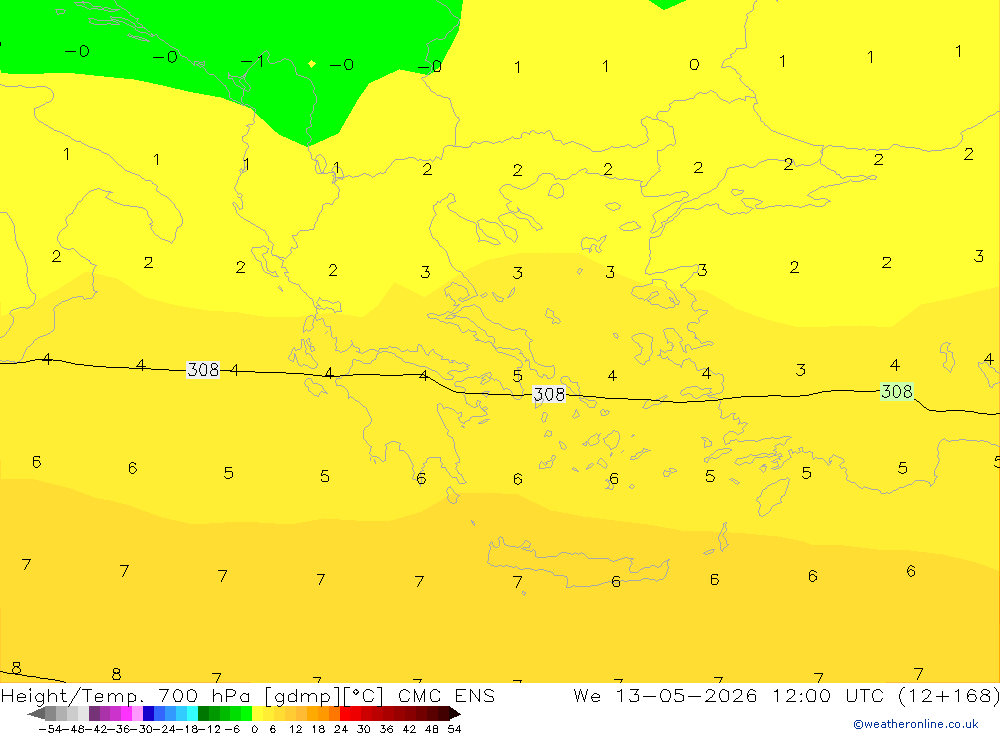Viewport: 1000px width, 733px height.
Task: Click the "13-05-2026" date text
Action: click(x=687, y=696)
